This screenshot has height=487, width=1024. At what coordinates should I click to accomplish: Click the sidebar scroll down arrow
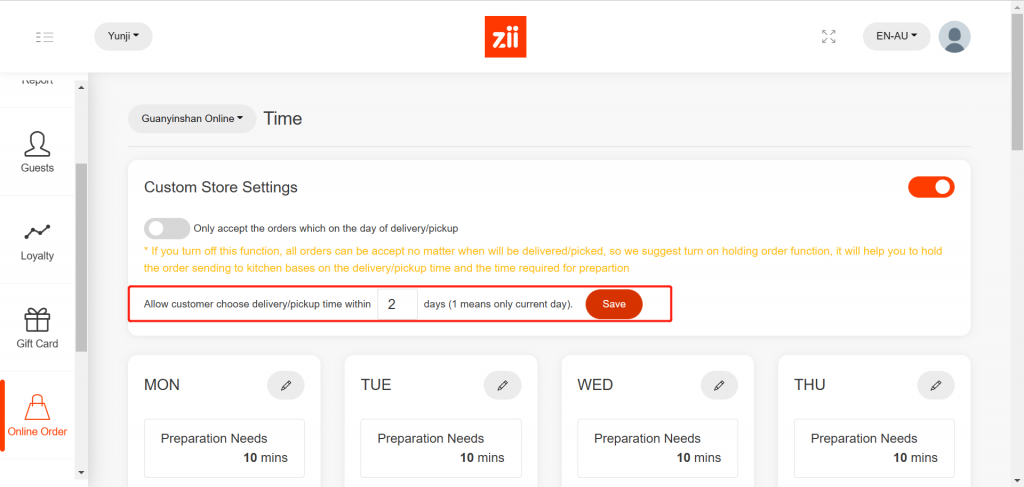(81, 472)
